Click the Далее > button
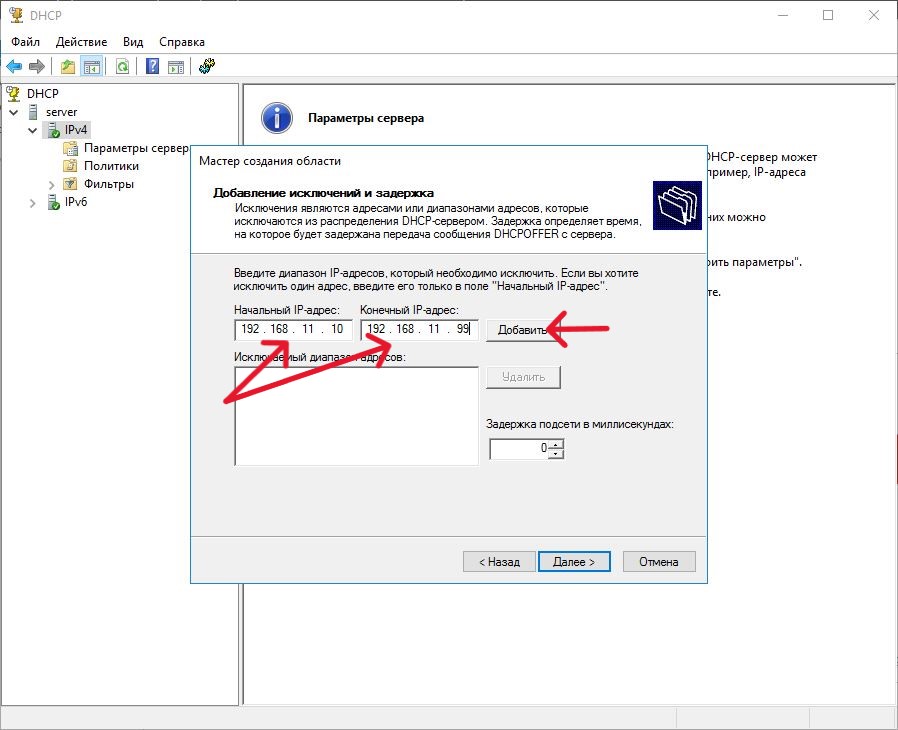898x730 pixels. click(574, 562)
